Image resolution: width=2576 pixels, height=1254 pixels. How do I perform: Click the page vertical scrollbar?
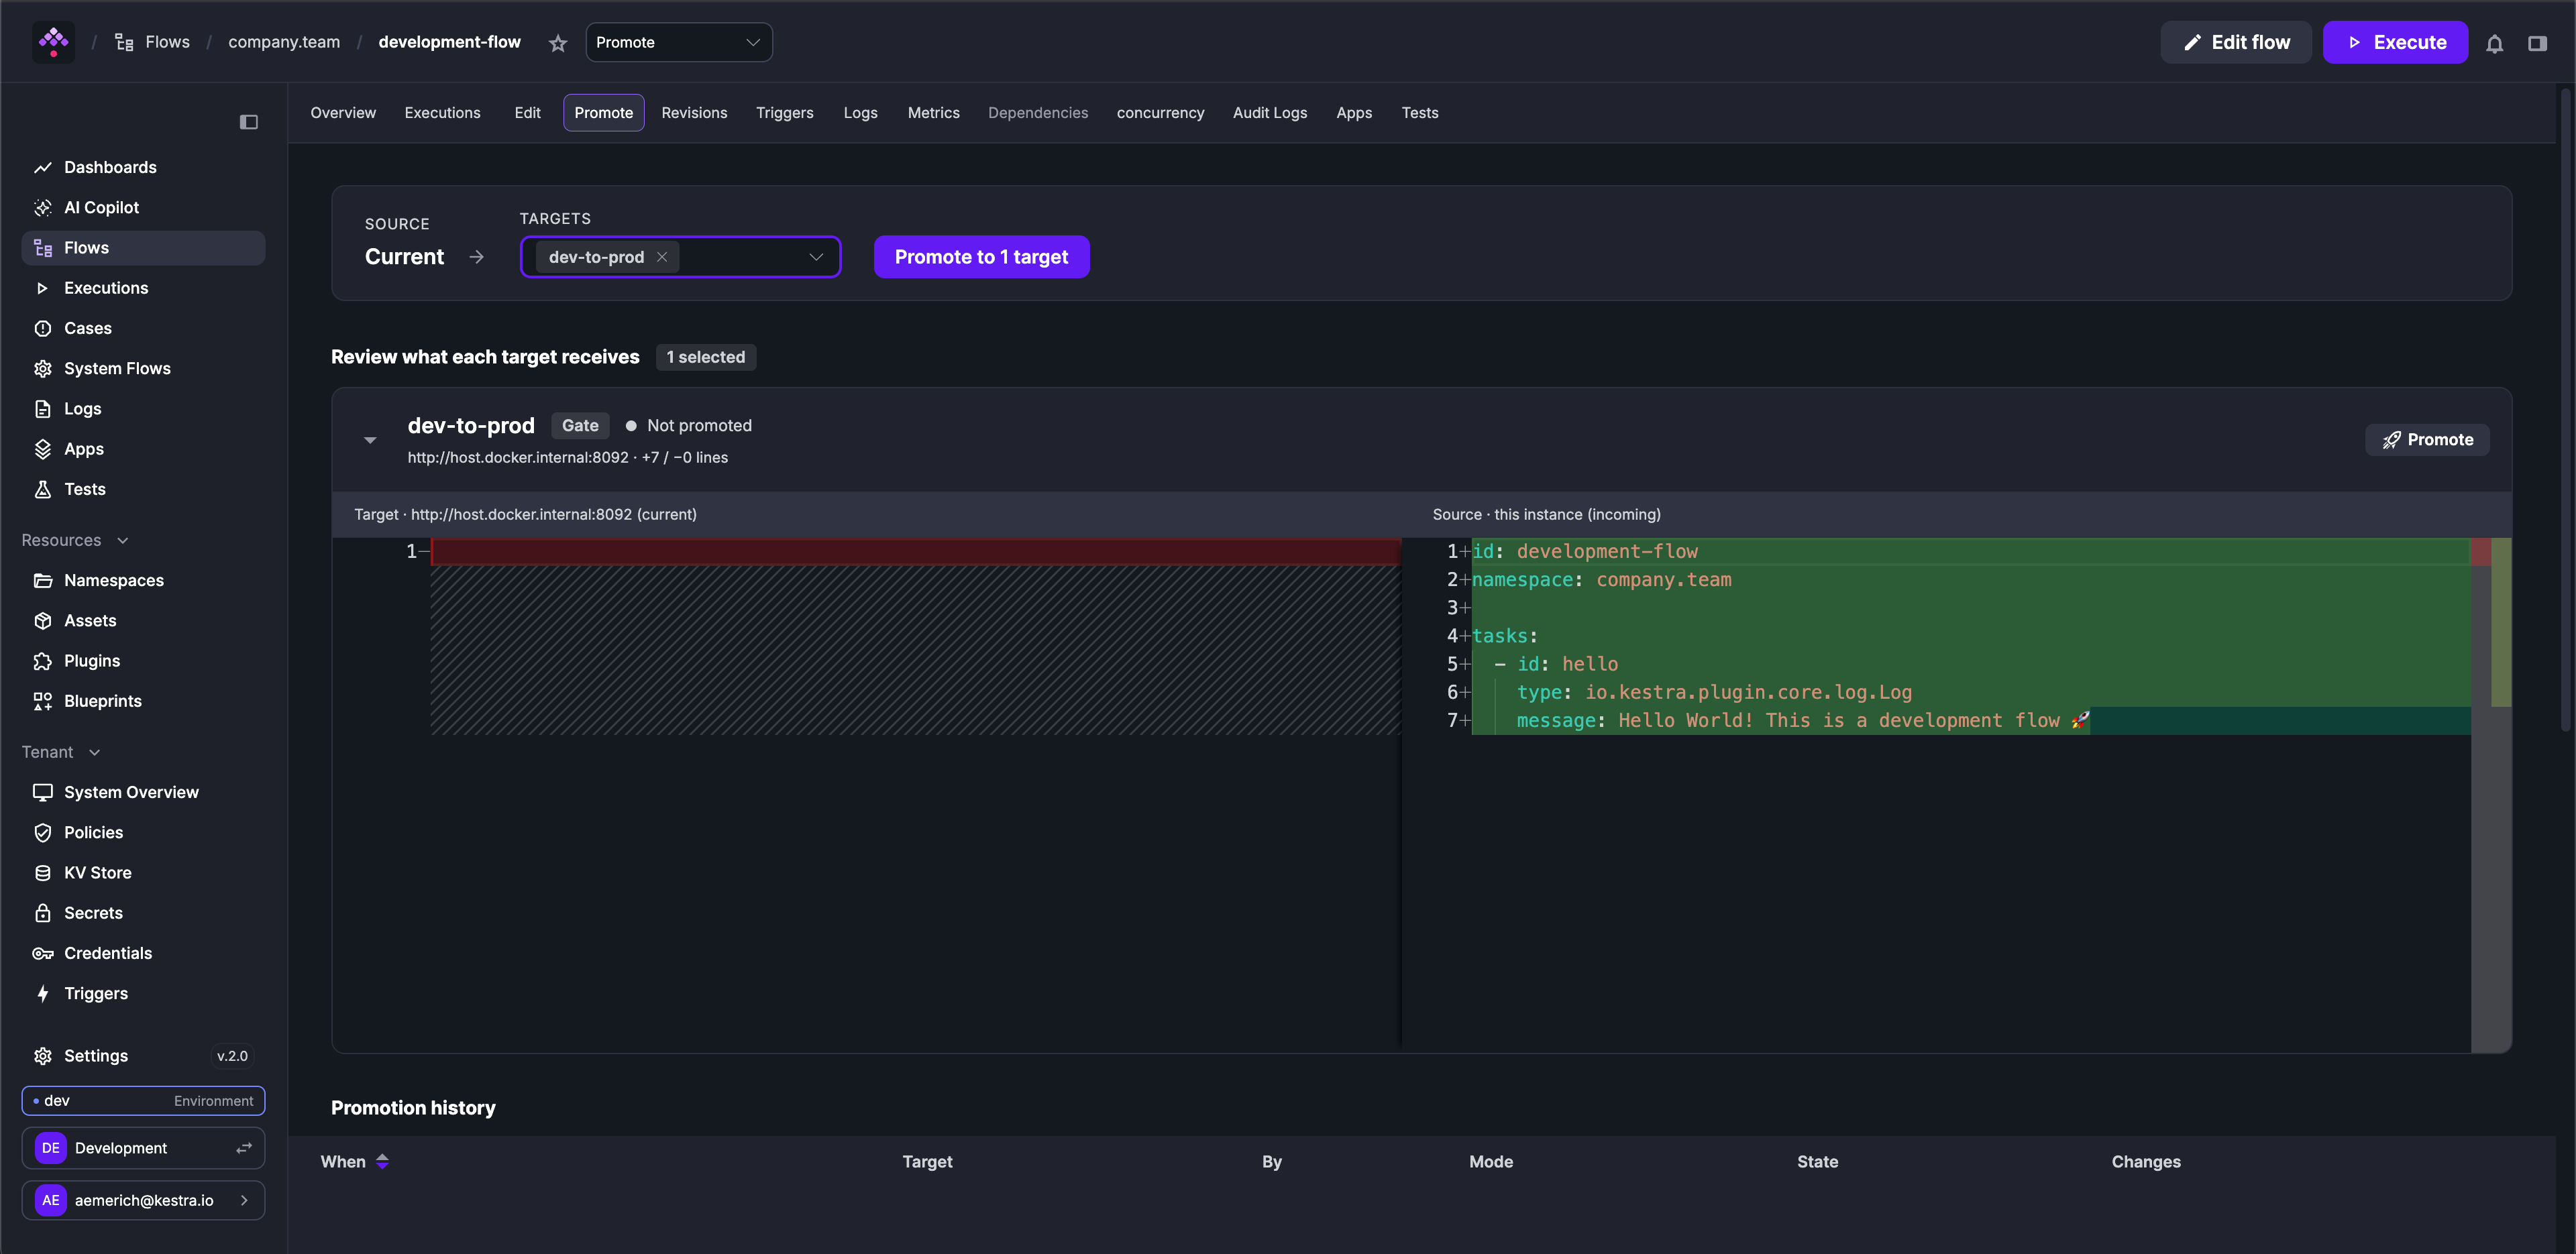click(2567, 410)
